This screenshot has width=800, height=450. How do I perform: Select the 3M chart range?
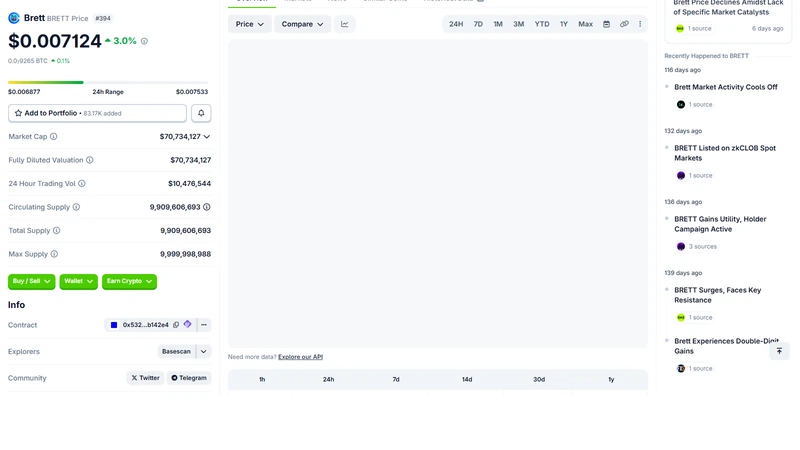point(518,24)
